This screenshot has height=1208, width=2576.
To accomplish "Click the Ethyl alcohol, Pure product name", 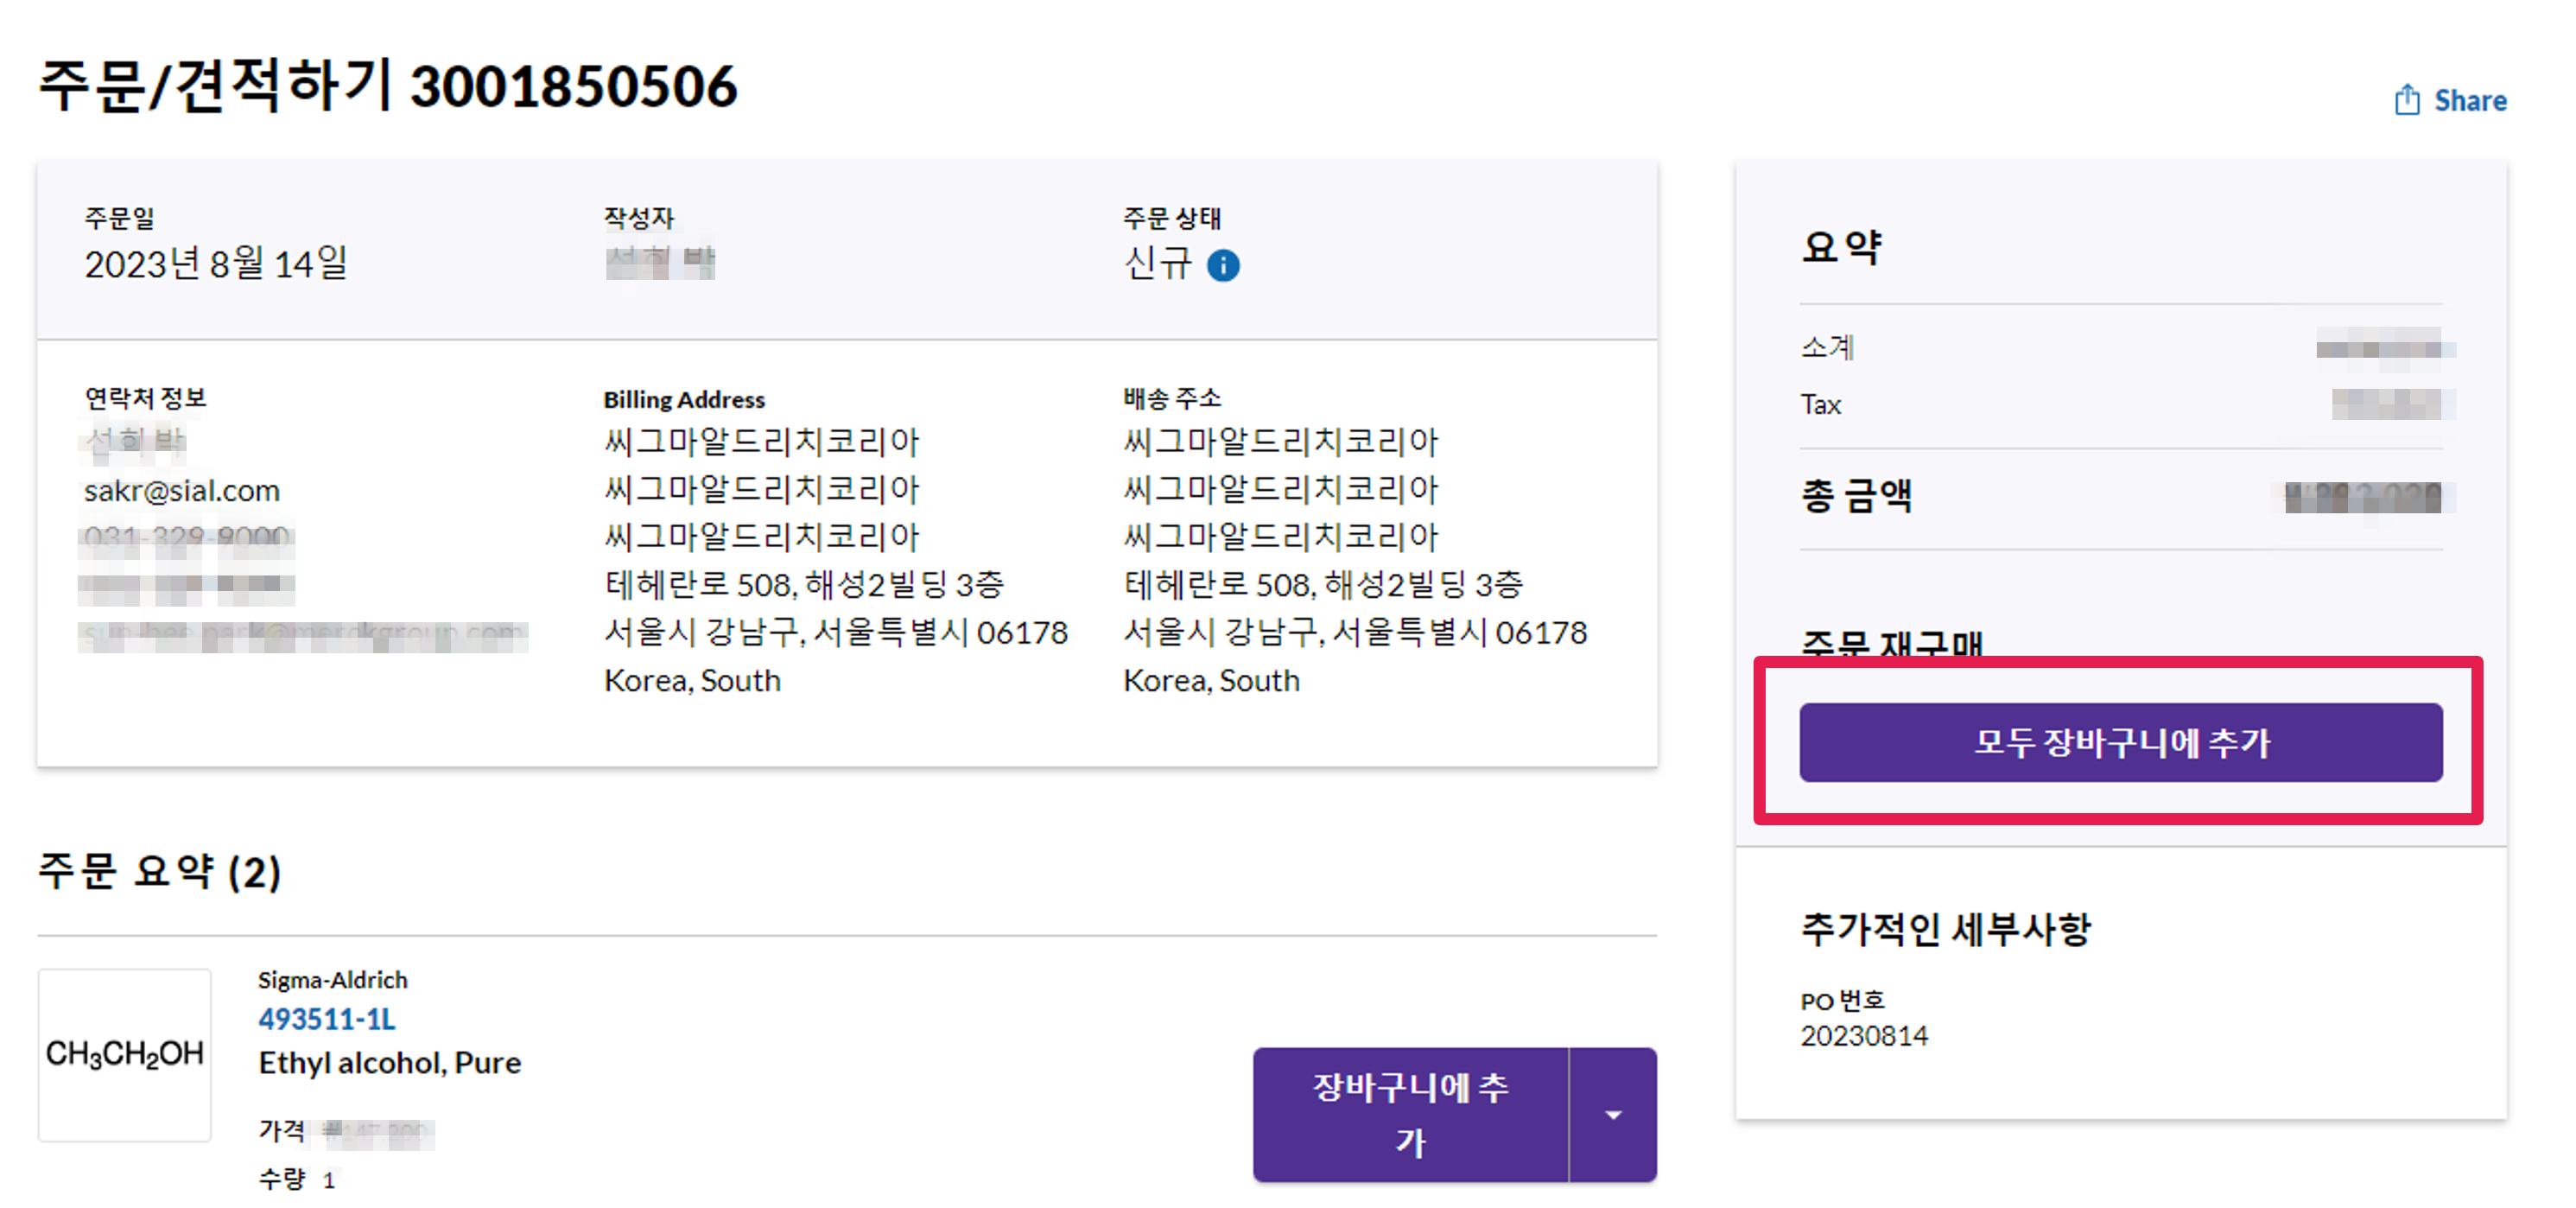I will click(x=389, y=1062).
